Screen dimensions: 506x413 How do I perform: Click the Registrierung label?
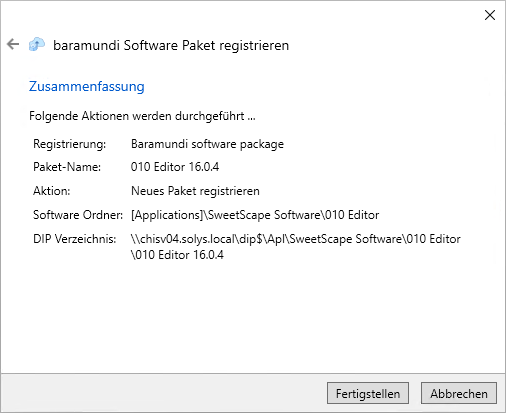click(x=69, y=144)
